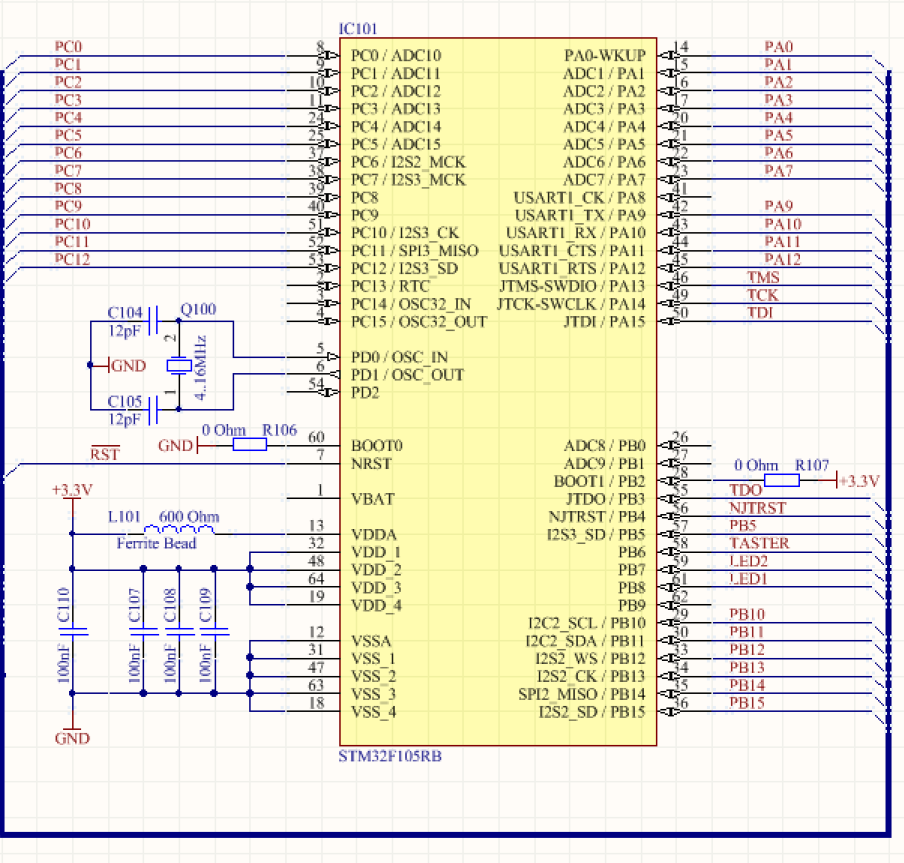Click the JTMS-SWDIO / PA13 pin name
This screenshot has height=863, width=904.
coord(572,286)
